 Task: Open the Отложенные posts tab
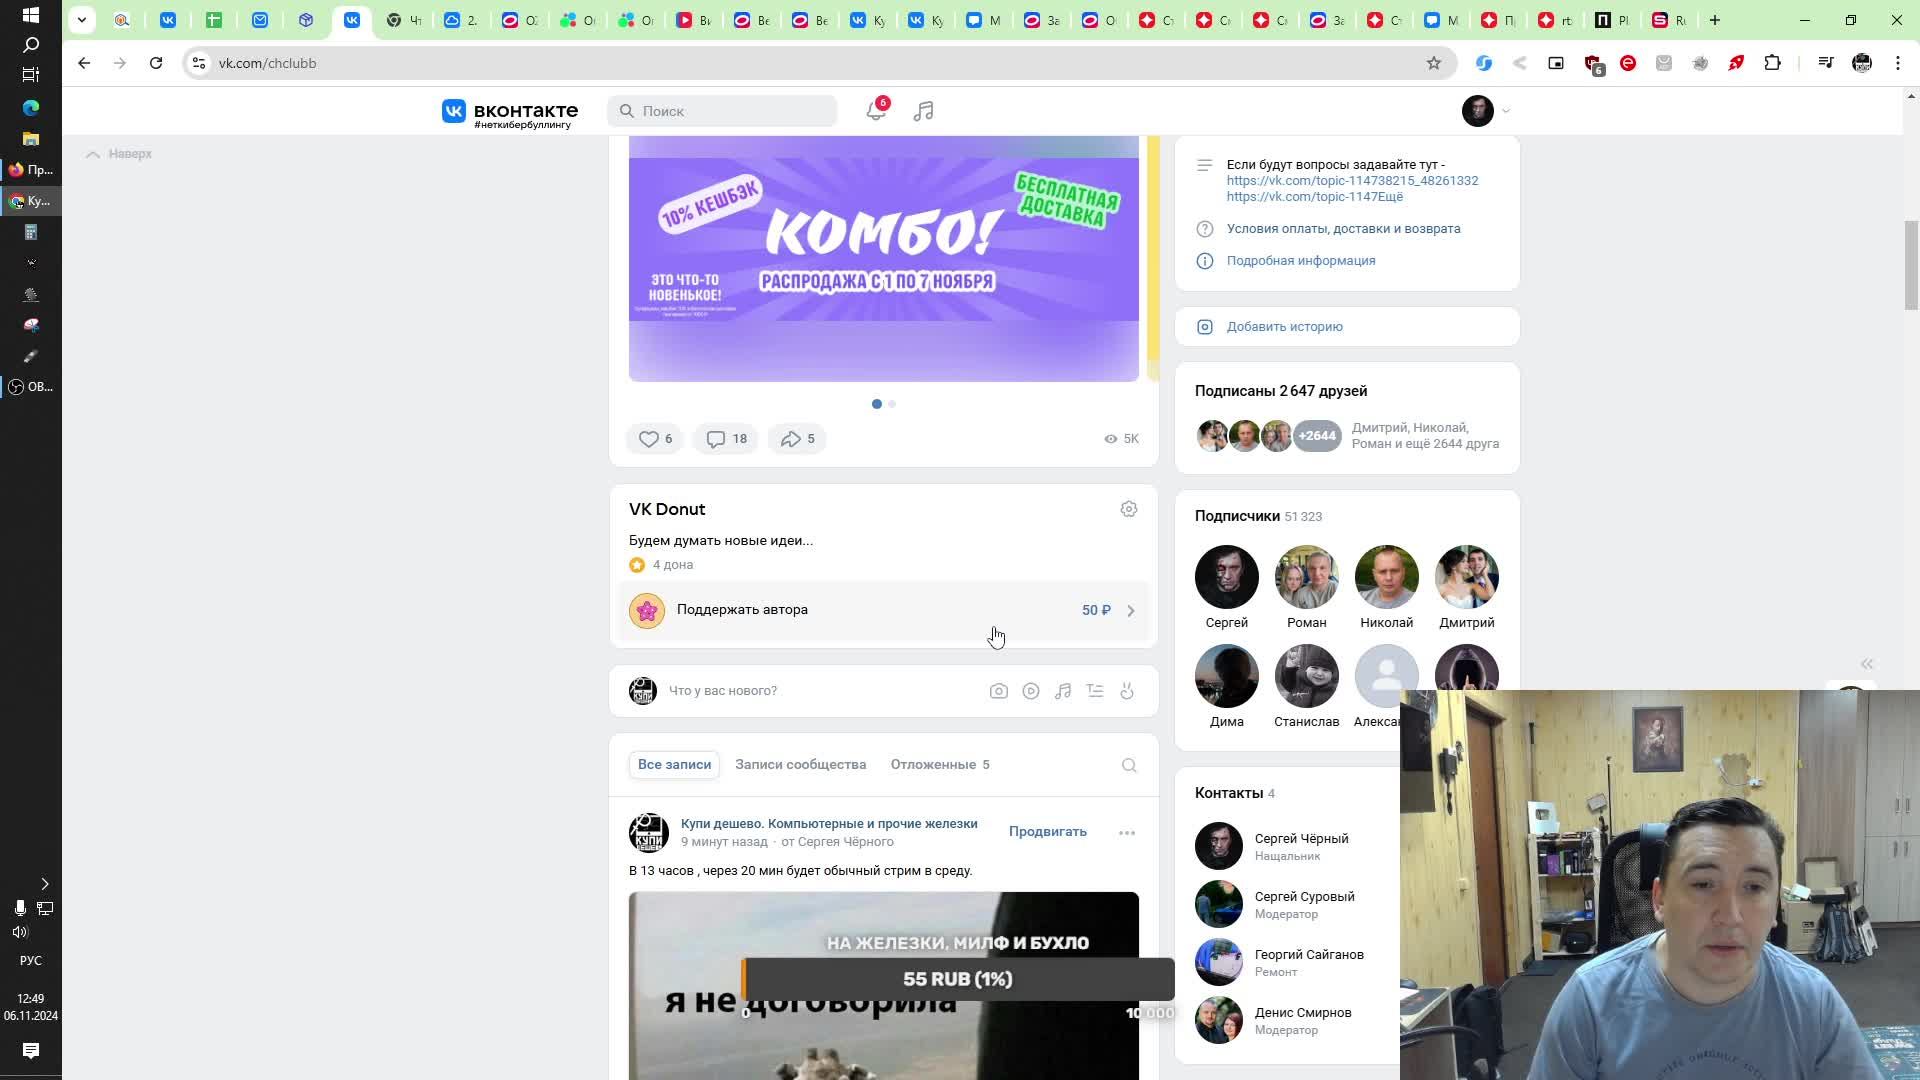click(939, 765)
